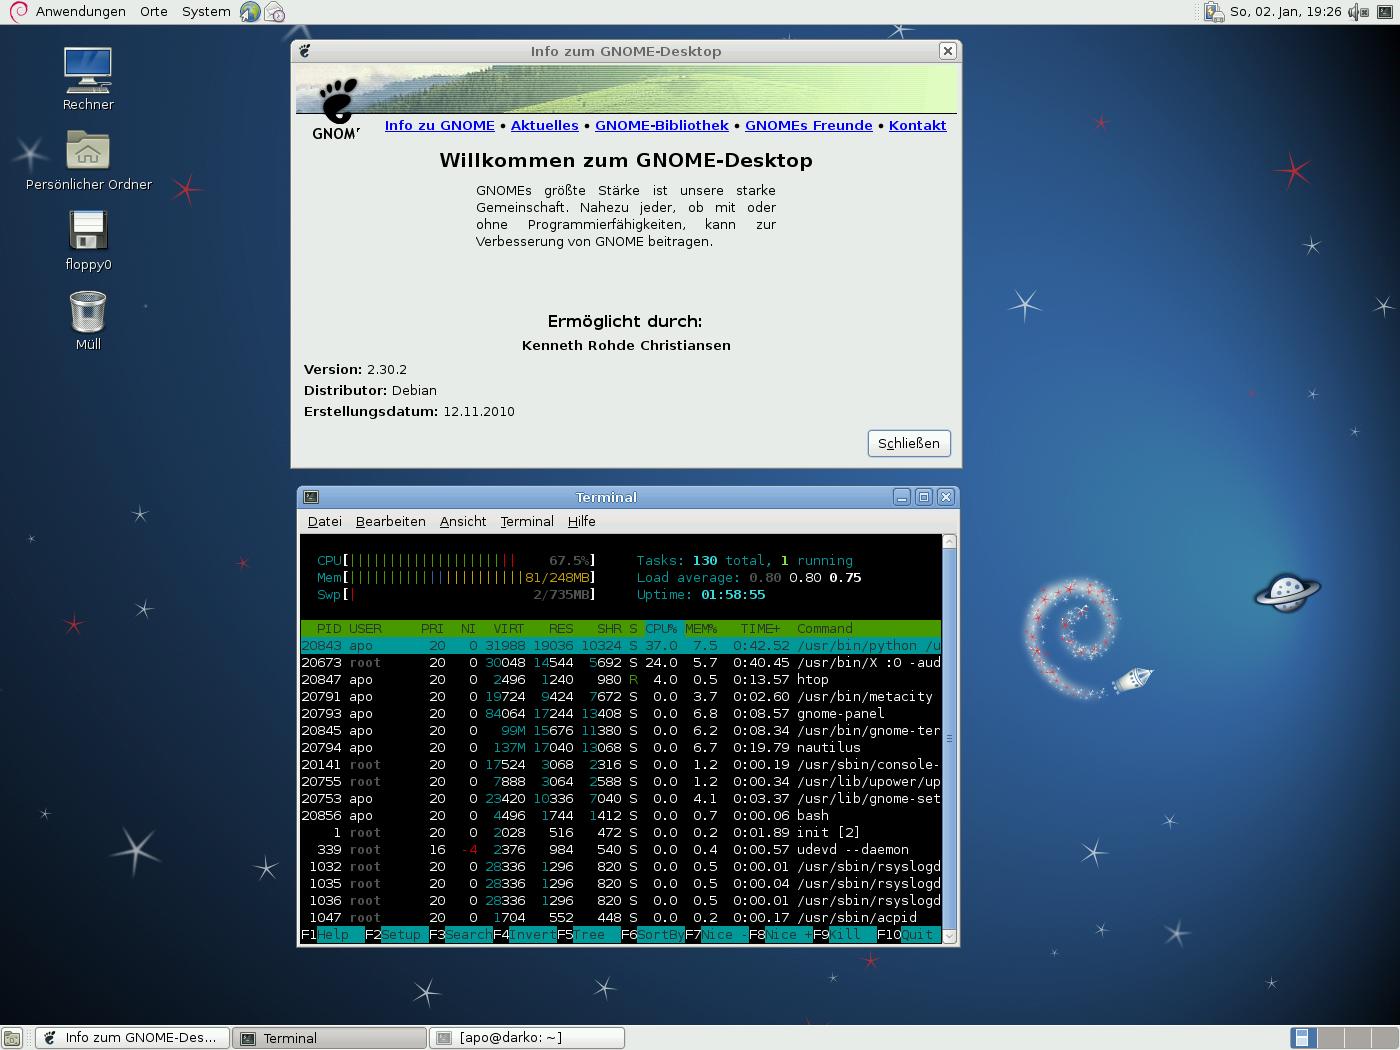Open the Orte menu
This screenshot has height=1050, width=1400.
pos(154,12)
